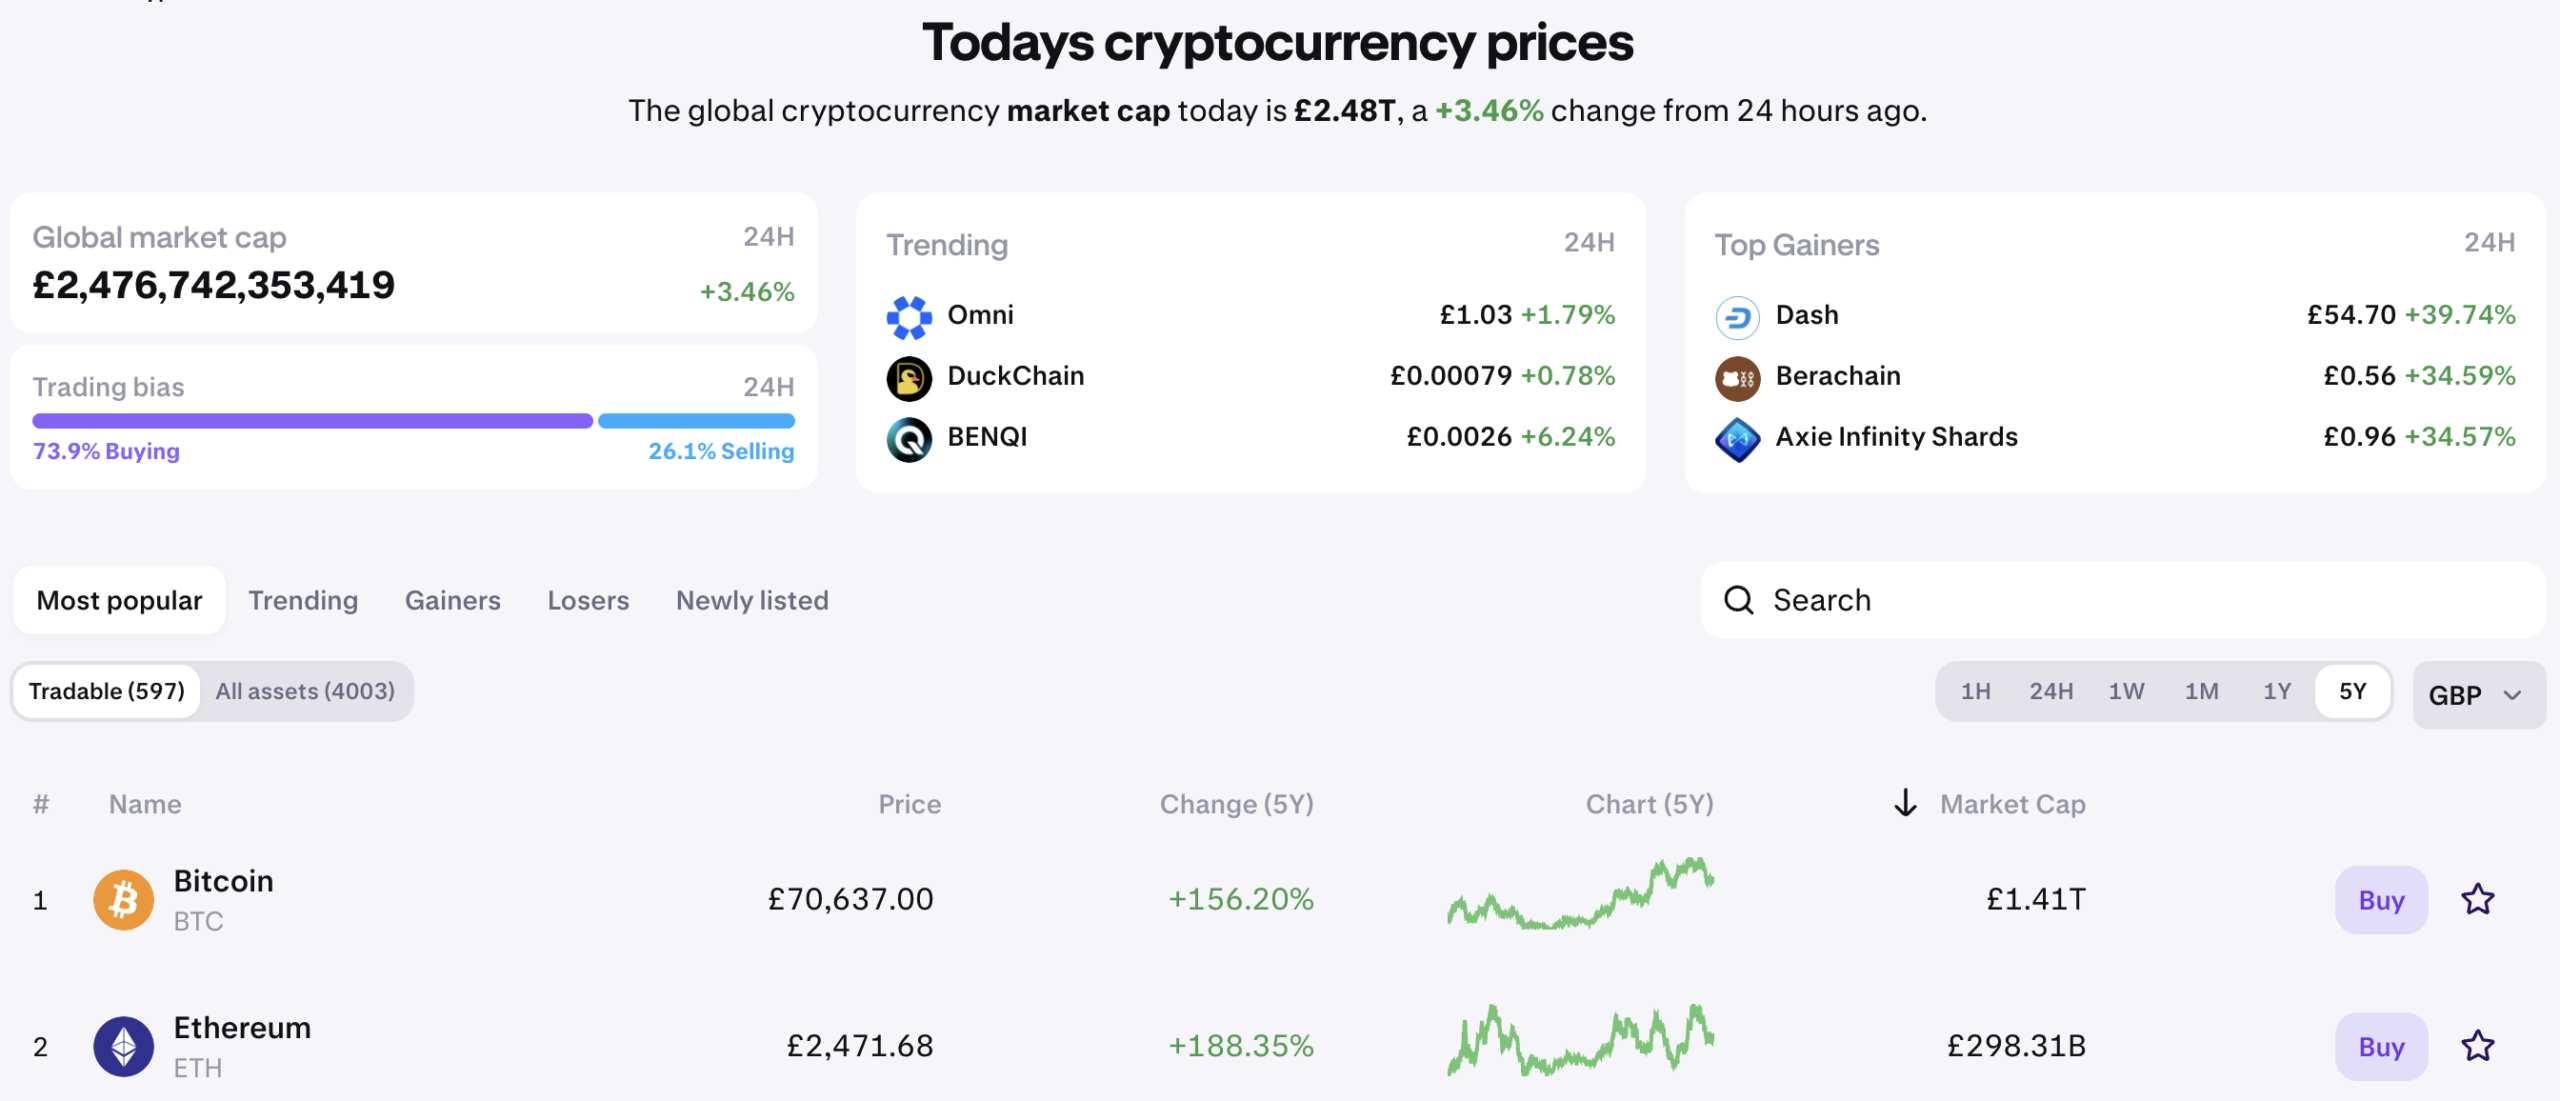
Task: Click the Axie Infinity Shards icon
Action: point(1737,437)
